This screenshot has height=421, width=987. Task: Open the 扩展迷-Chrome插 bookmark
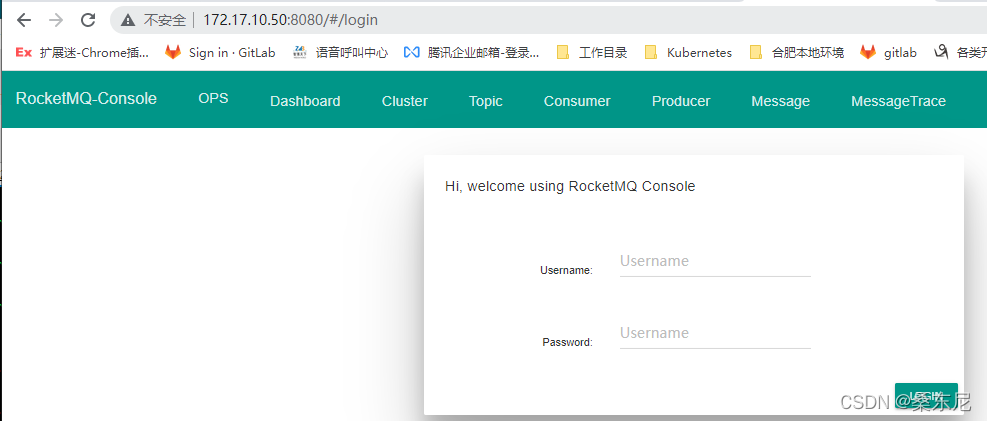[82, 53]
